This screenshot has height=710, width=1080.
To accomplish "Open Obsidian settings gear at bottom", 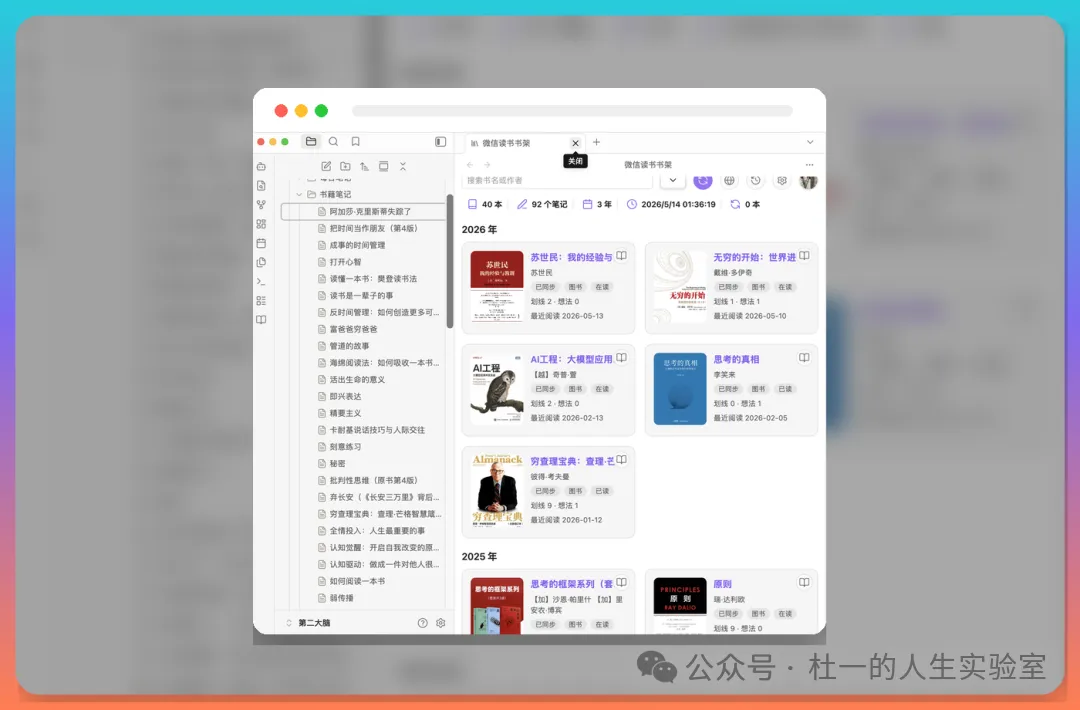I will point(440,623).
